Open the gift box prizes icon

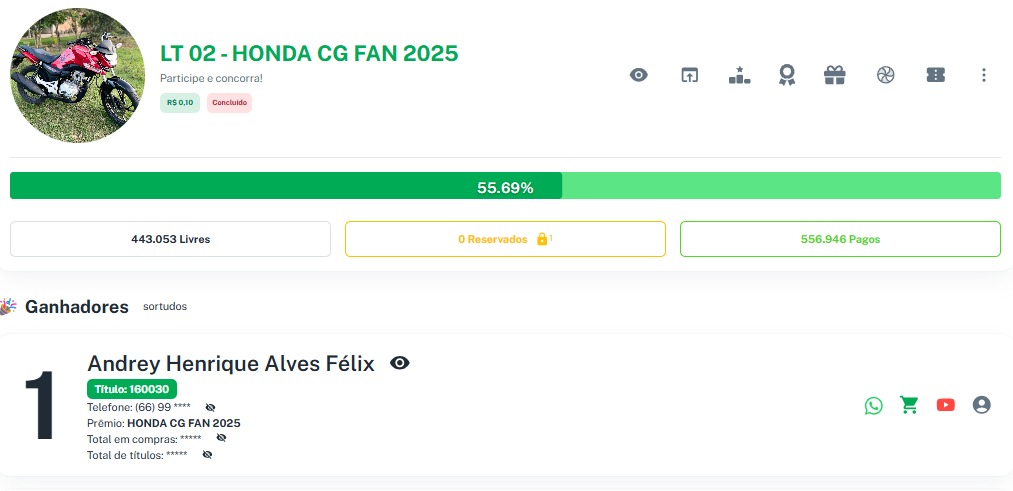tap(835, 75)
